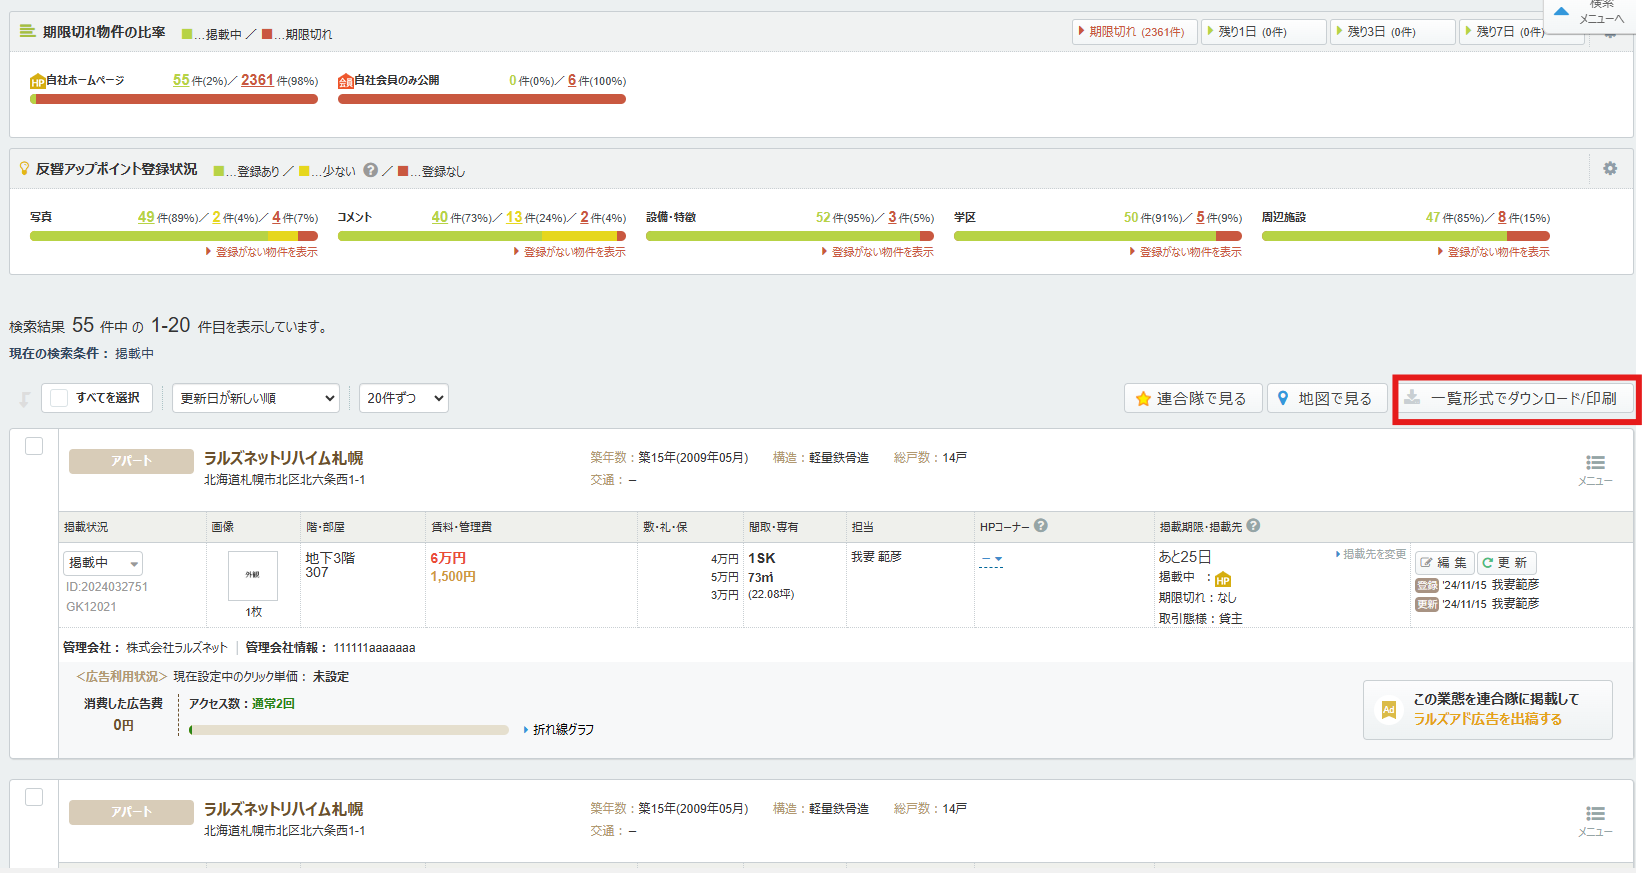1642x873 pixels.
Task: Check the first property listing checkbox
Action: 34,446
